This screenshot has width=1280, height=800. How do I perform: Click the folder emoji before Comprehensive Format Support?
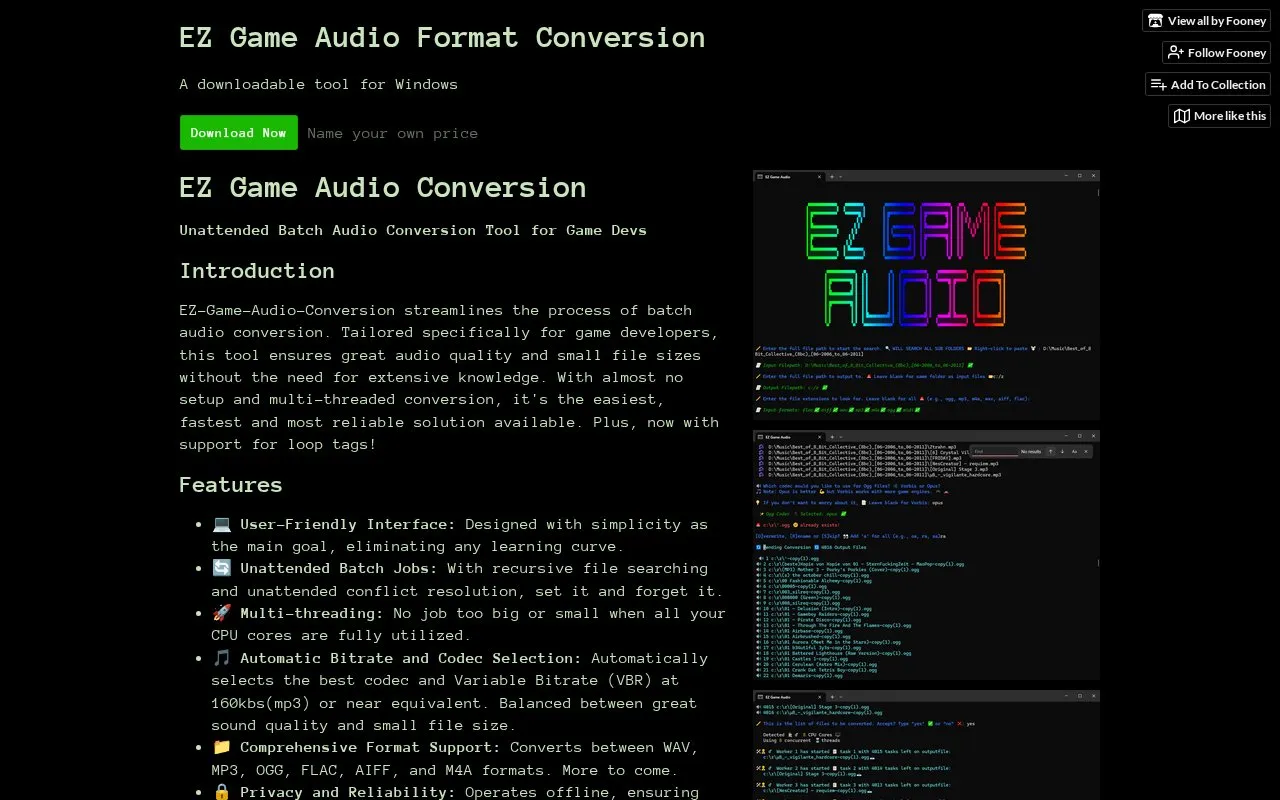click(x=222, y=747)
